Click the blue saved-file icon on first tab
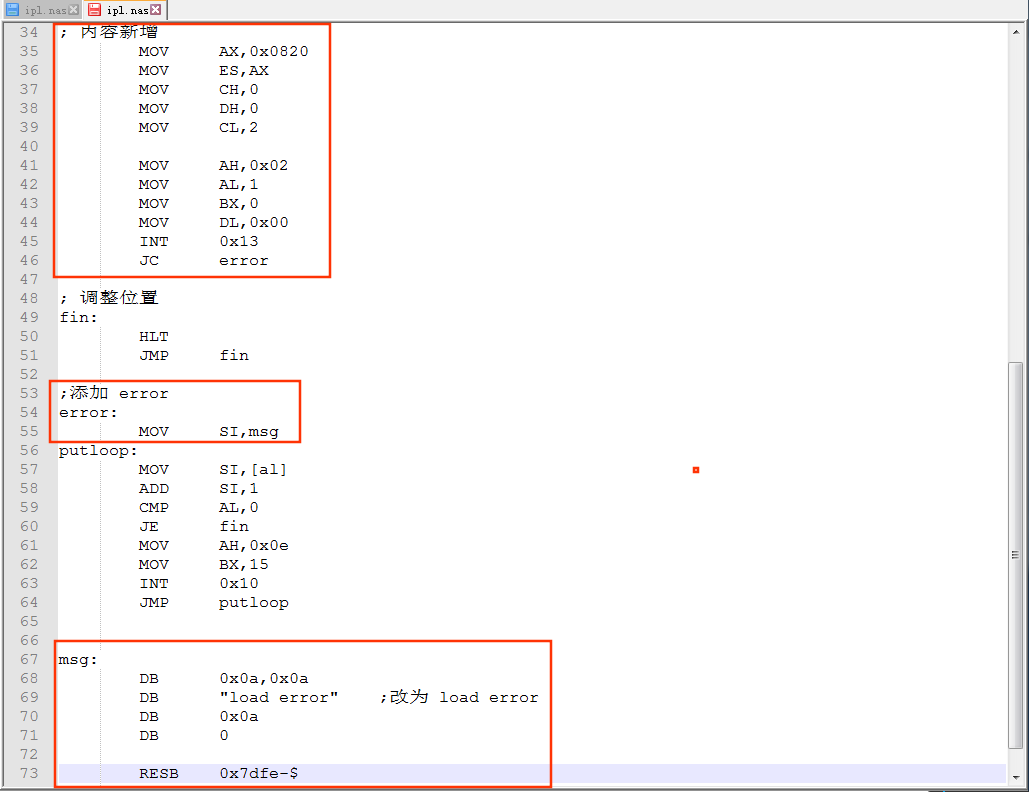The height and width of the screenshot is (792, 1029). click(12, 10)
